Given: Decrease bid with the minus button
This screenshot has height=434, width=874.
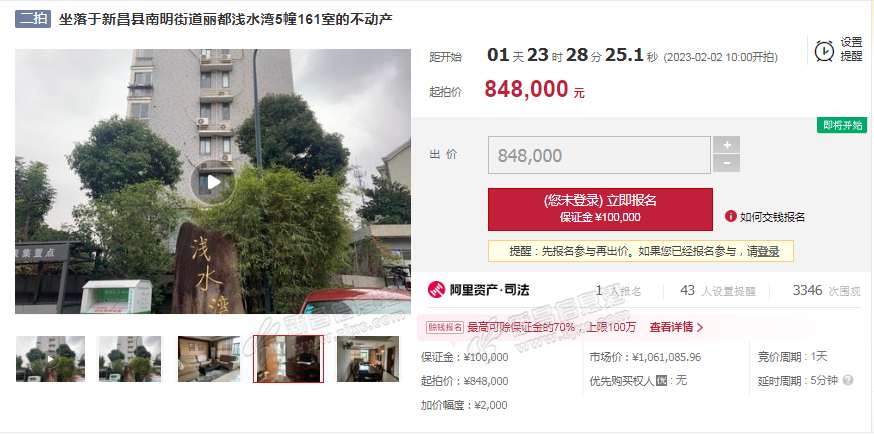Looking at the screenshot, I should click(727, 163).
